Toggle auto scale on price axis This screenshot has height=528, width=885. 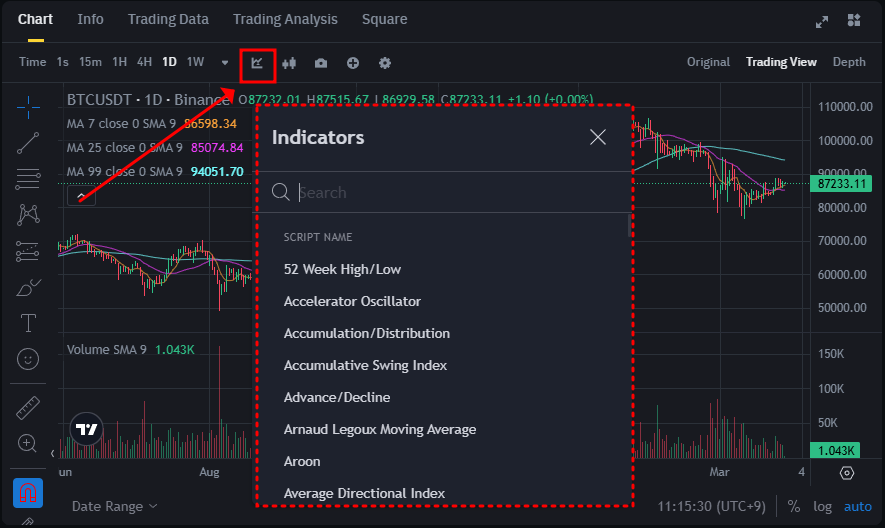click(x=858, y=506)
